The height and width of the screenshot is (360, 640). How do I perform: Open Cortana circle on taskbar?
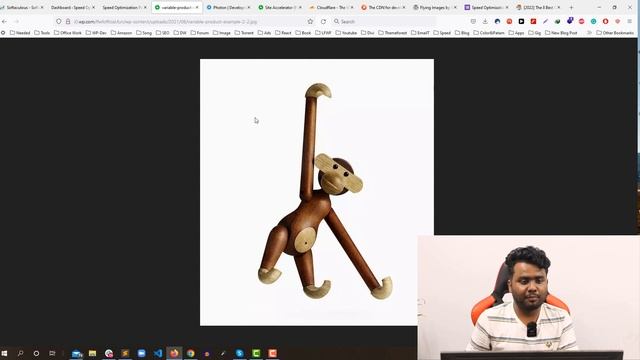(36, 353)
